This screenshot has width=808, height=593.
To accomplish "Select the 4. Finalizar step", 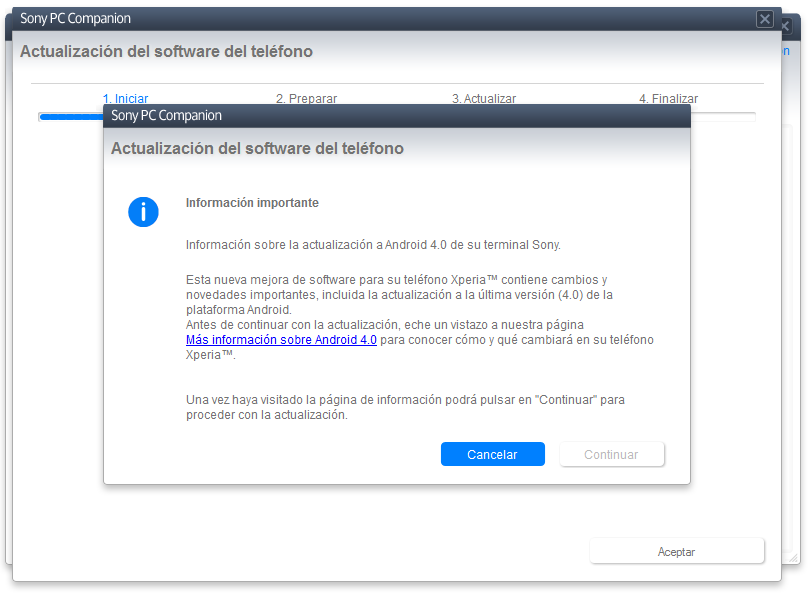I will click(668, 98).
